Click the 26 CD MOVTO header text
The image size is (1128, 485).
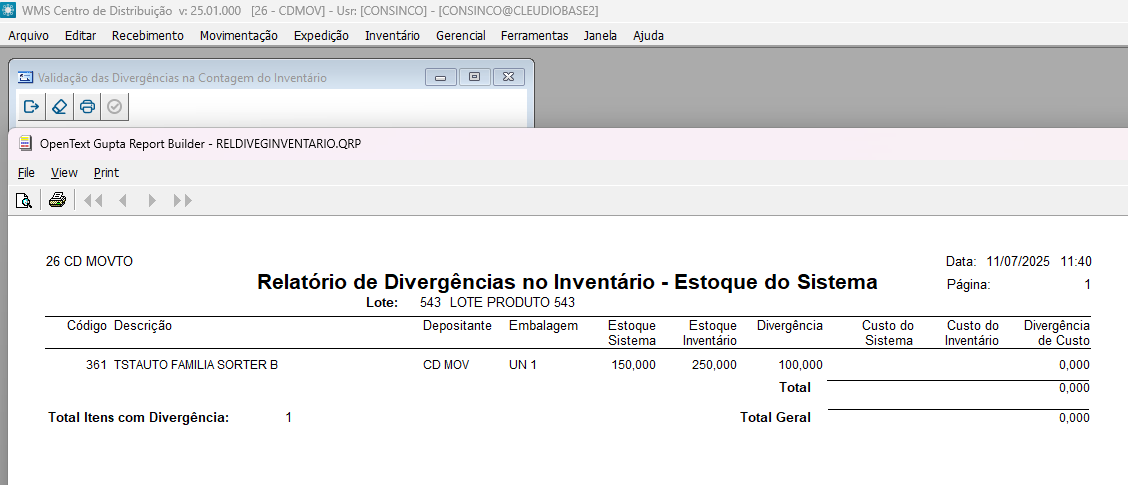[x=89, y=261]
